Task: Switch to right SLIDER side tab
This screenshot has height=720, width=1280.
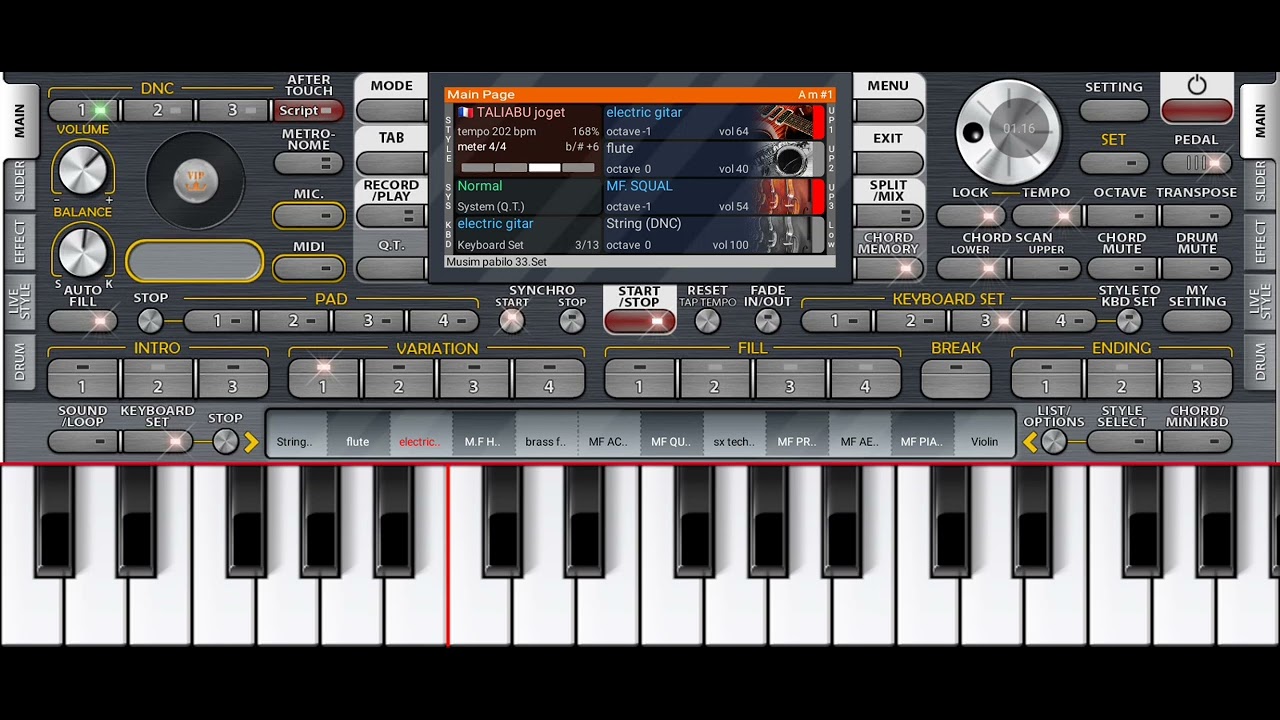Action: pyautogui.click(x=1260, y=184)
